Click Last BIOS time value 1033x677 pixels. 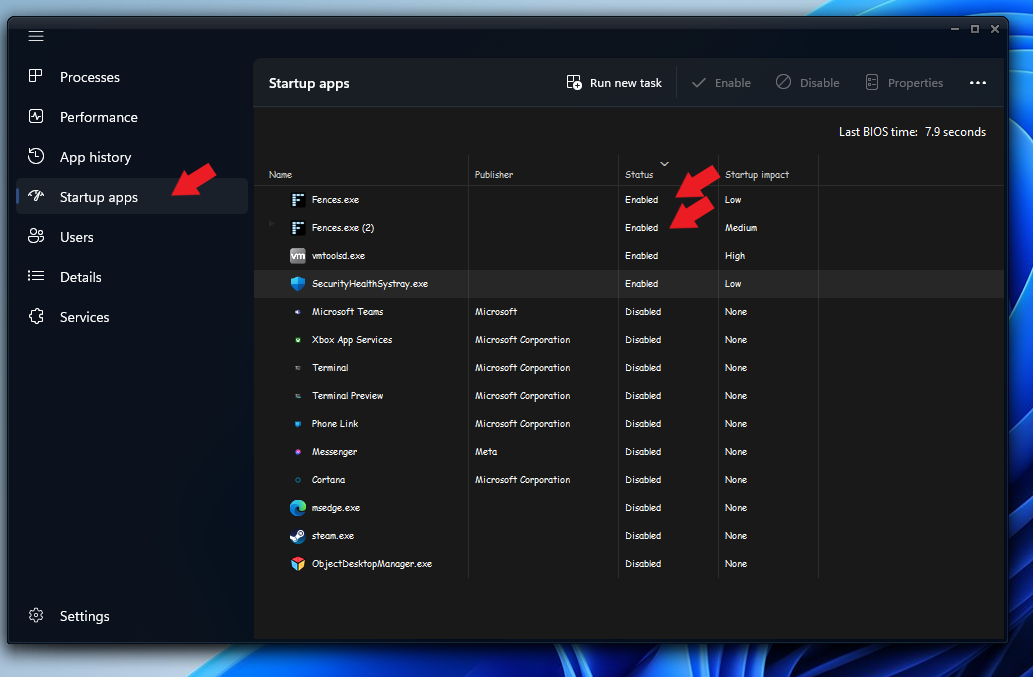point(955,132)
